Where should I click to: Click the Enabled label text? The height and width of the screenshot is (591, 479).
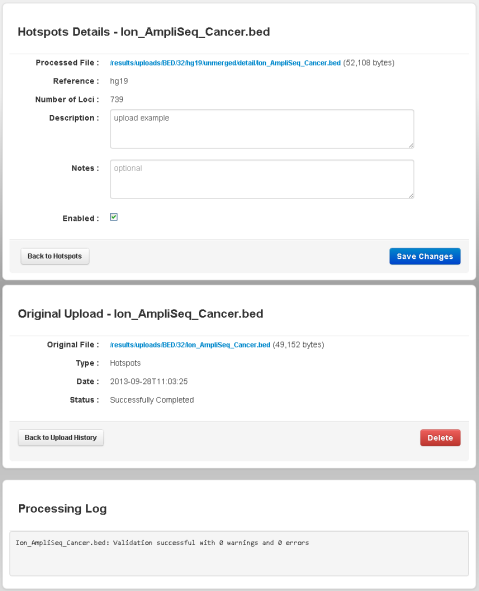81,218
